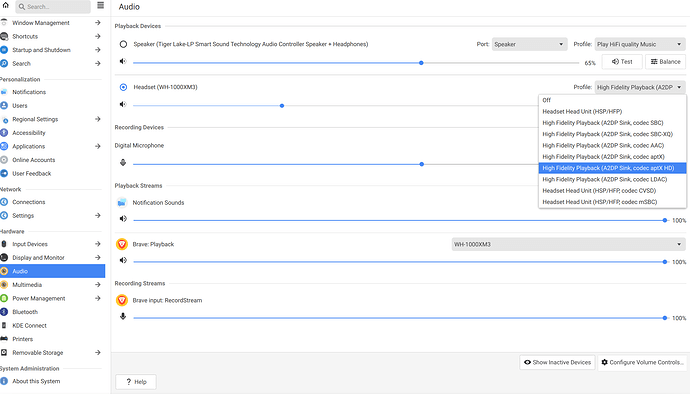This screenshot has height=394, width=690.
Task: Choose A2DP Sink codec LDAC profile
Action: [x=612, y=179]
